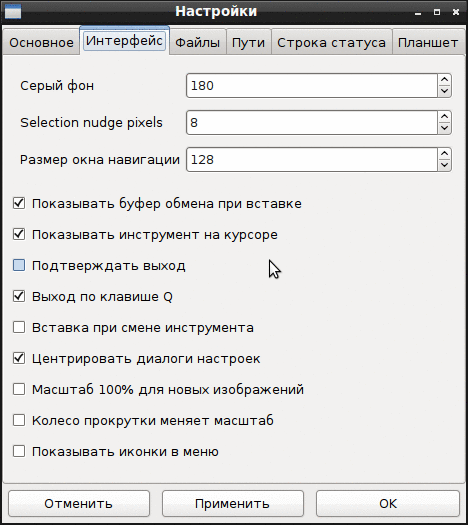Confirm settings with OK button
Image resolution: width=468 pixels, height=525 pixels.
tap(388, 504)
